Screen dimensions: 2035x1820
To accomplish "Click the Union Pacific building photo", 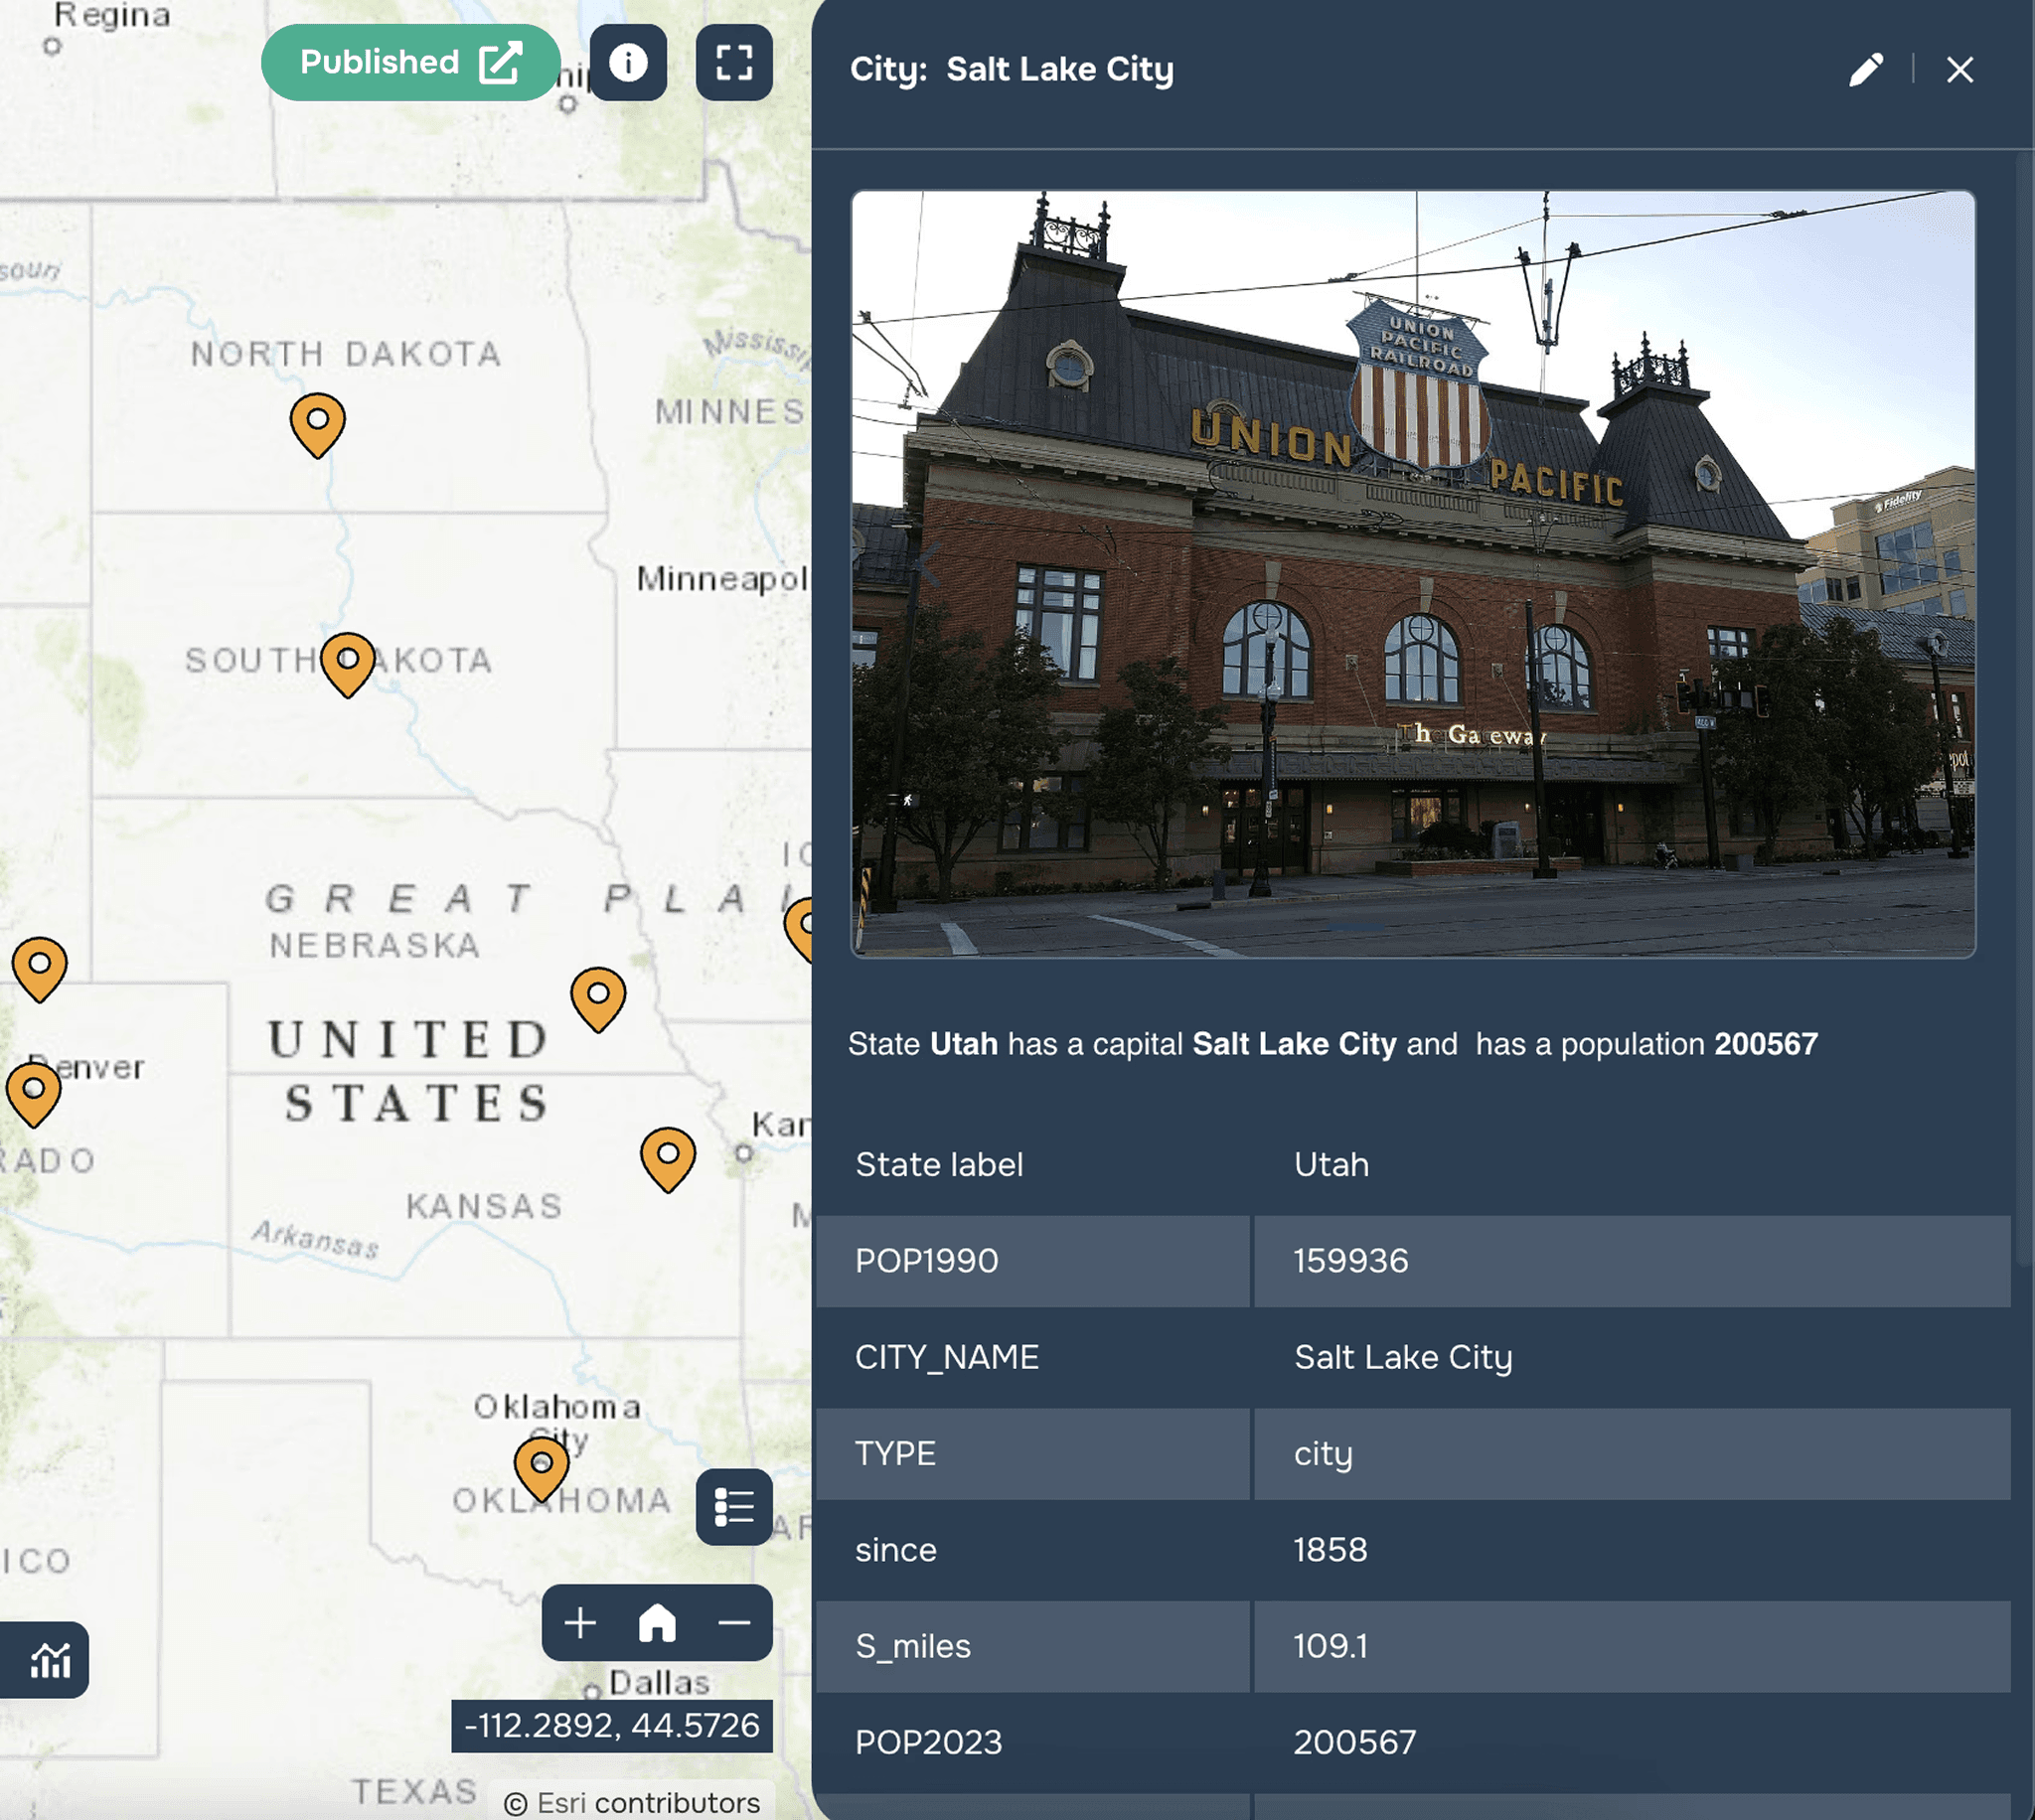I will 1412,574.
